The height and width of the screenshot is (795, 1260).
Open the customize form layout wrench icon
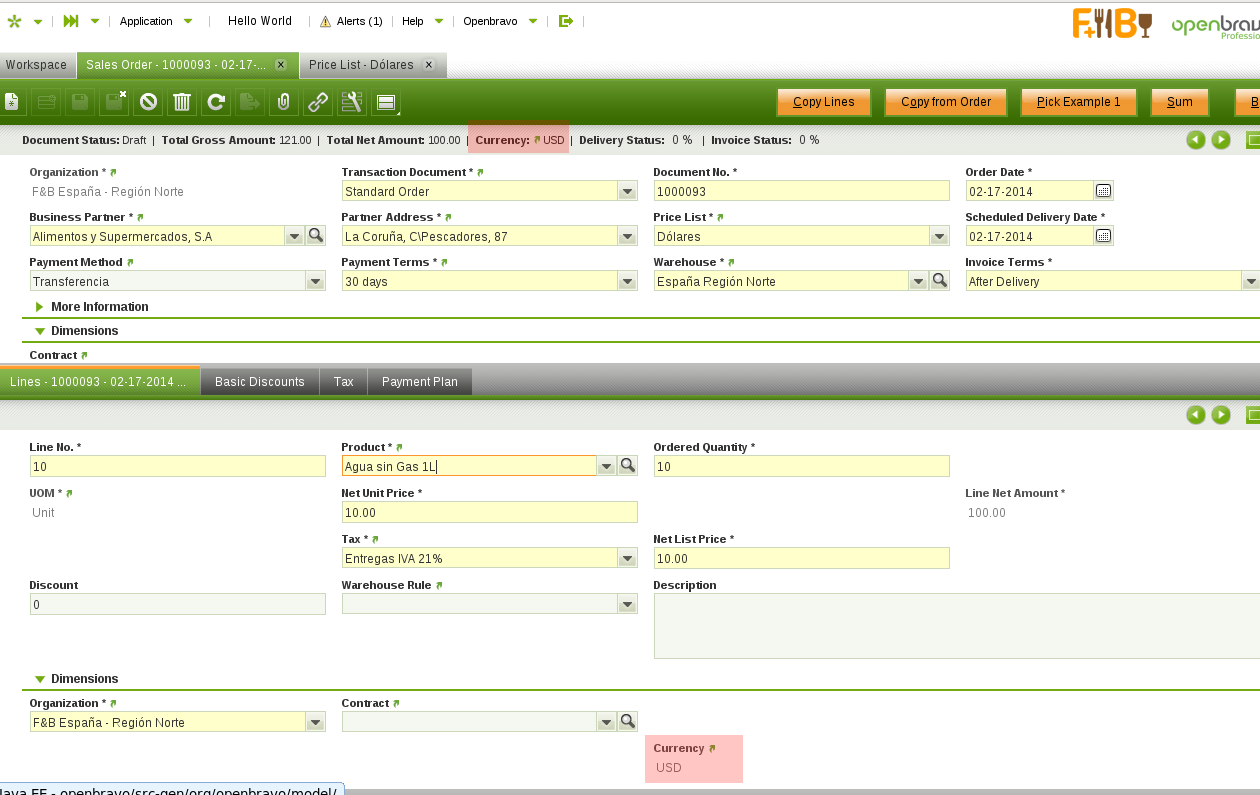coord(351,102)
